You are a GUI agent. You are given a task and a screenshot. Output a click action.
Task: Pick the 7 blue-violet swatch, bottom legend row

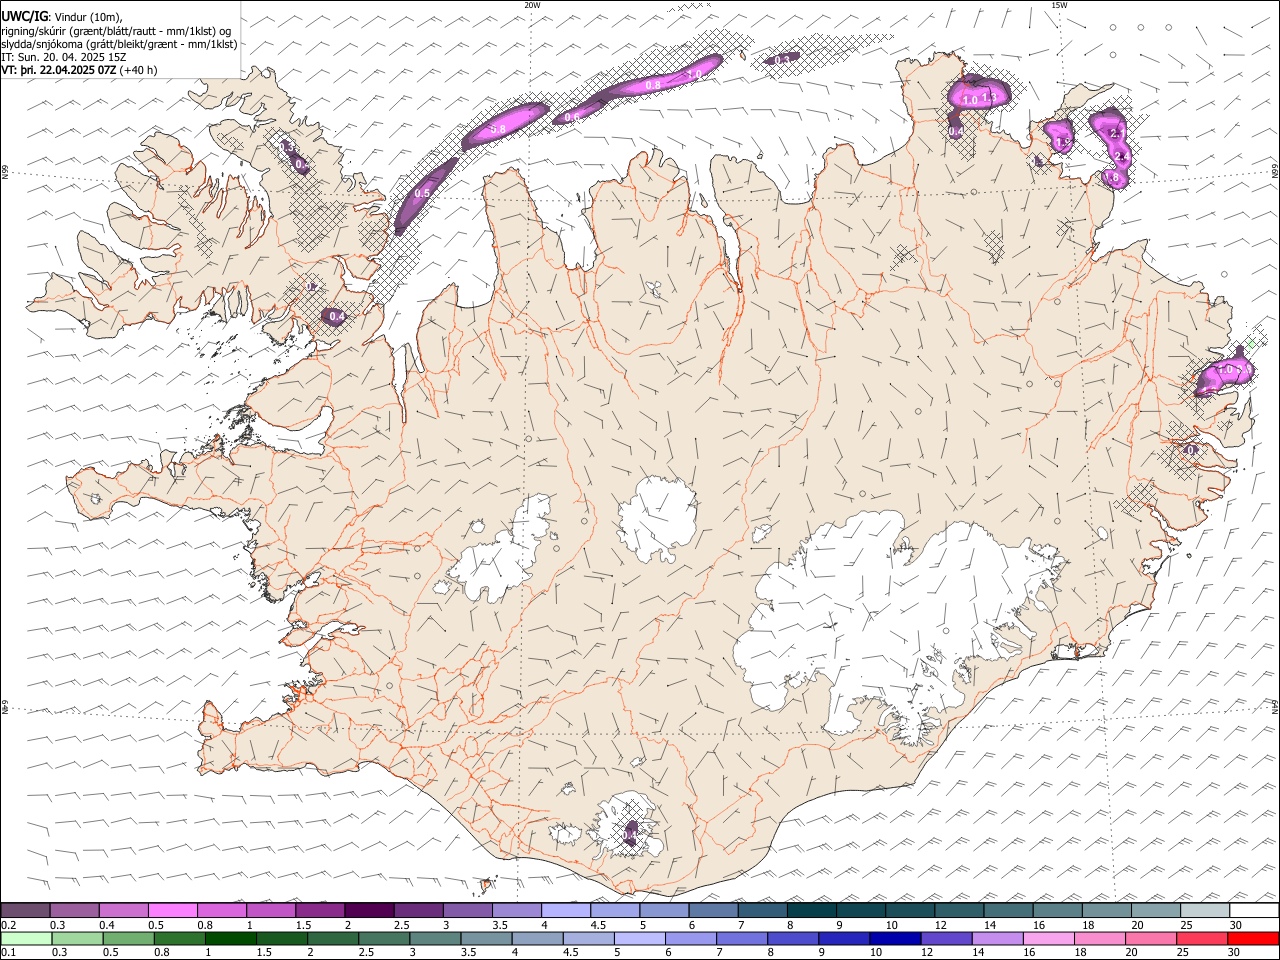point(742,938)
